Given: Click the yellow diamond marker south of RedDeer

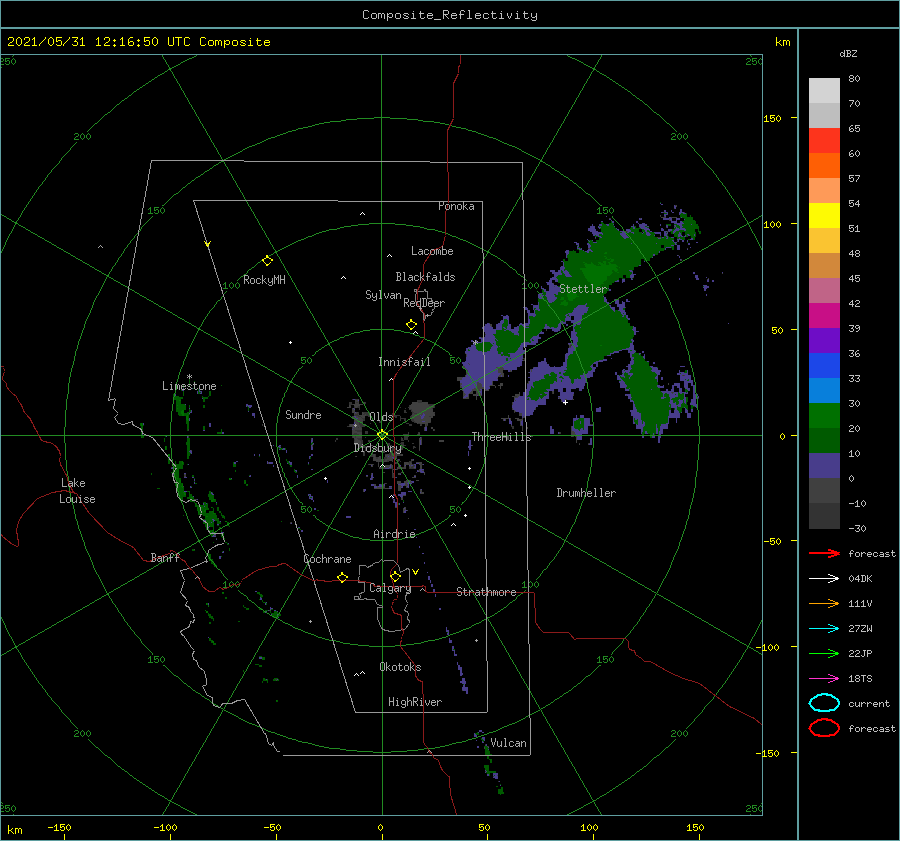Looking at the screenshot, I should click(x=412, y=325).
